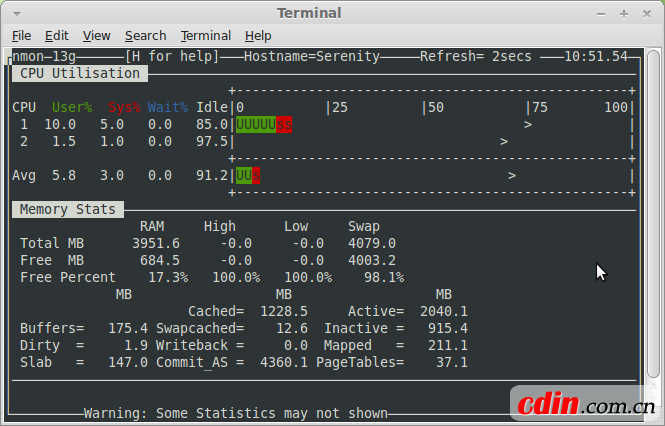Click the CPU 1 green UUUUU usage bar
665x426 pixels.
(256, 125)
